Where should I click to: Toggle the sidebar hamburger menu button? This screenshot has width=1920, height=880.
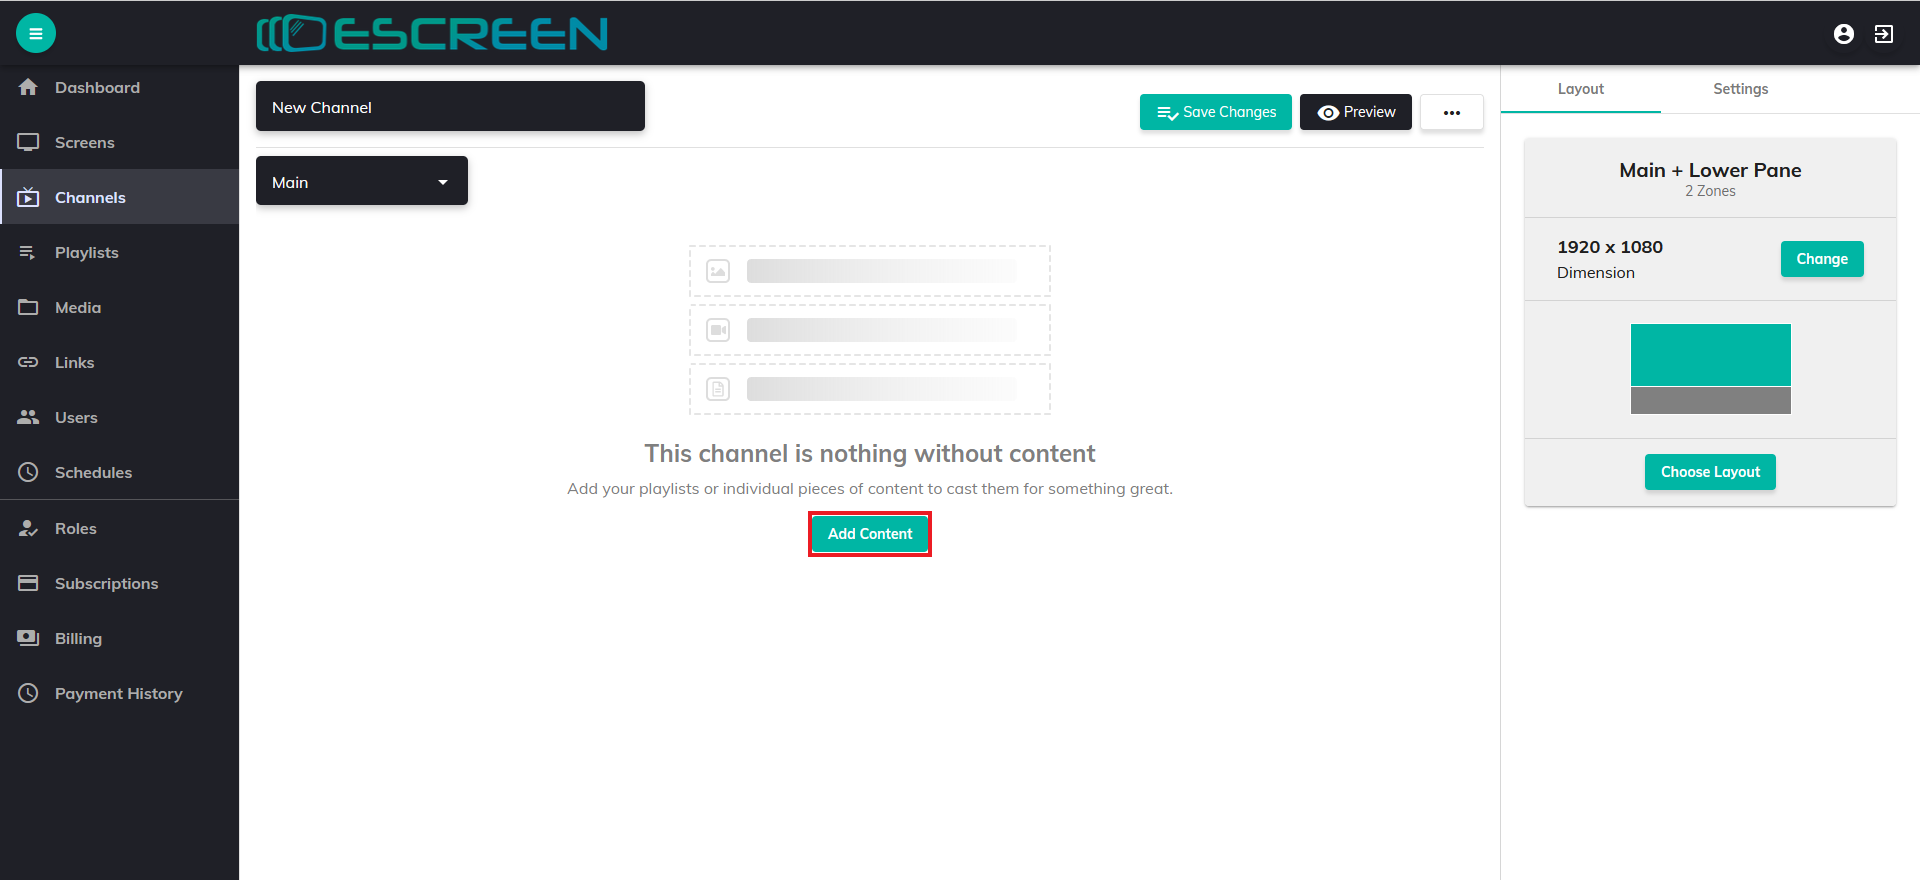coord(36,33)
